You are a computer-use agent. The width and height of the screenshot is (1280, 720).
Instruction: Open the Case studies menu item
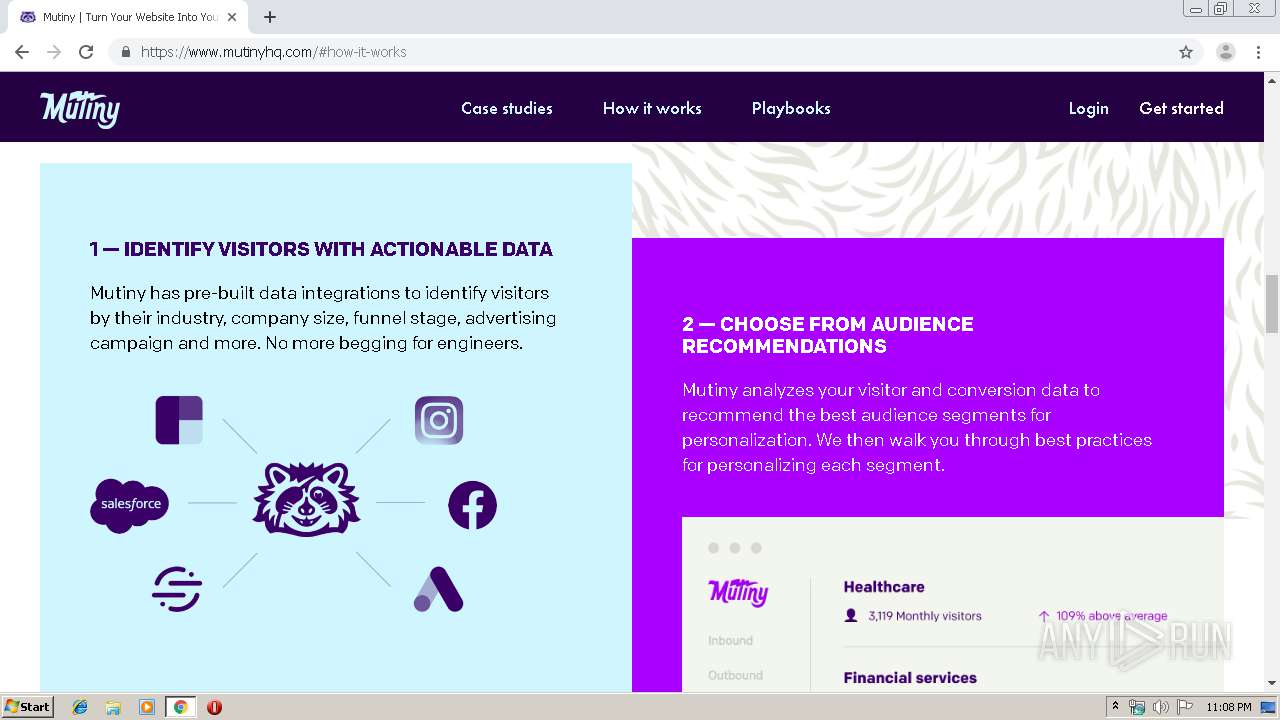pyautogui.click(x=507, y=108)
